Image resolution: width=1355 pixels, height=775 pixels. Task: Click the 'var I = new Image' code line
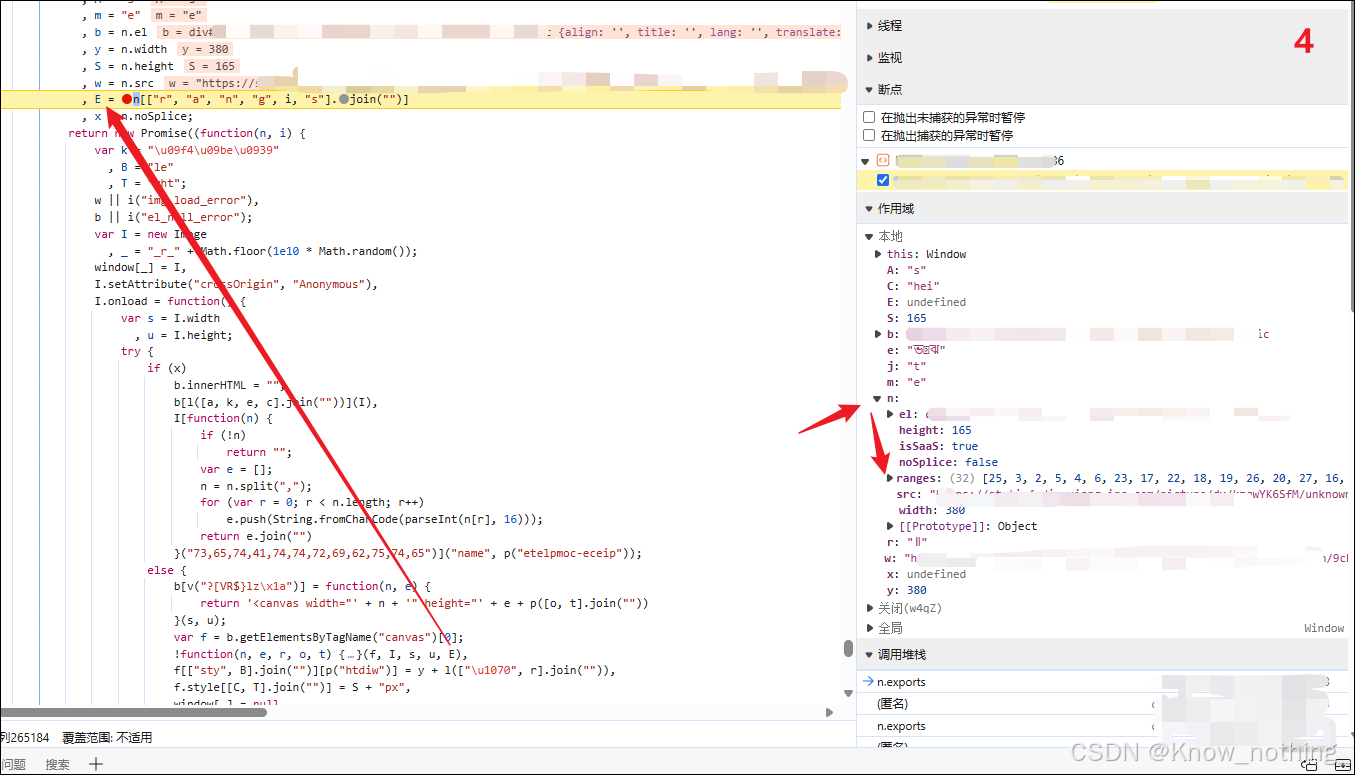[151, 234]
